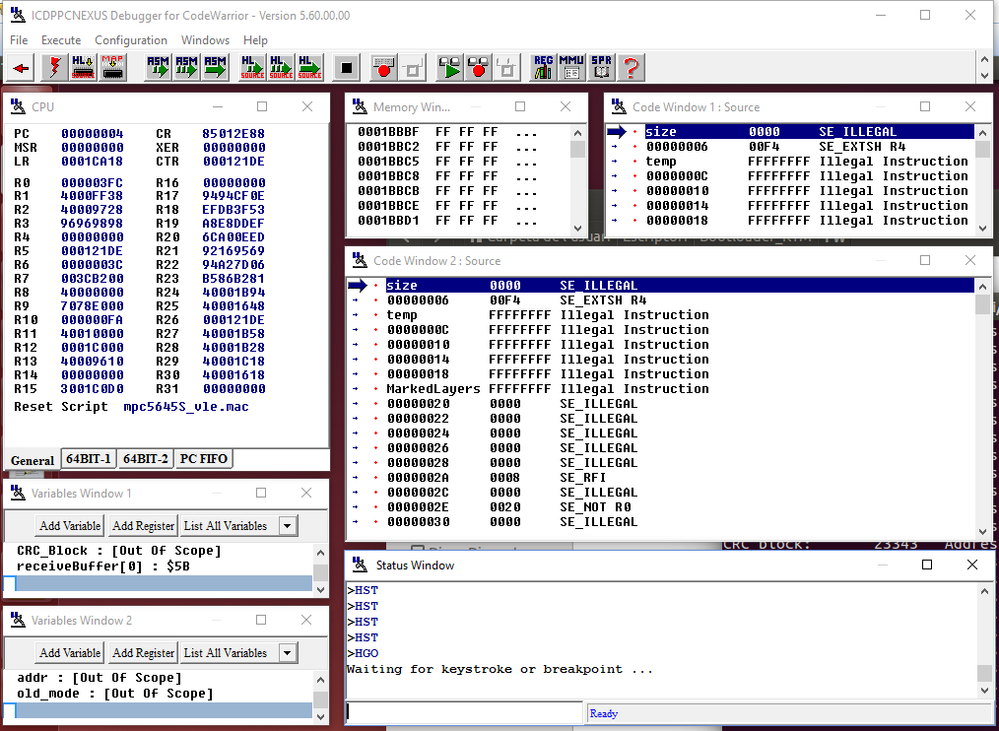
Task: Click Add Variable in Variables Window 1
Action: click(70, 526)
